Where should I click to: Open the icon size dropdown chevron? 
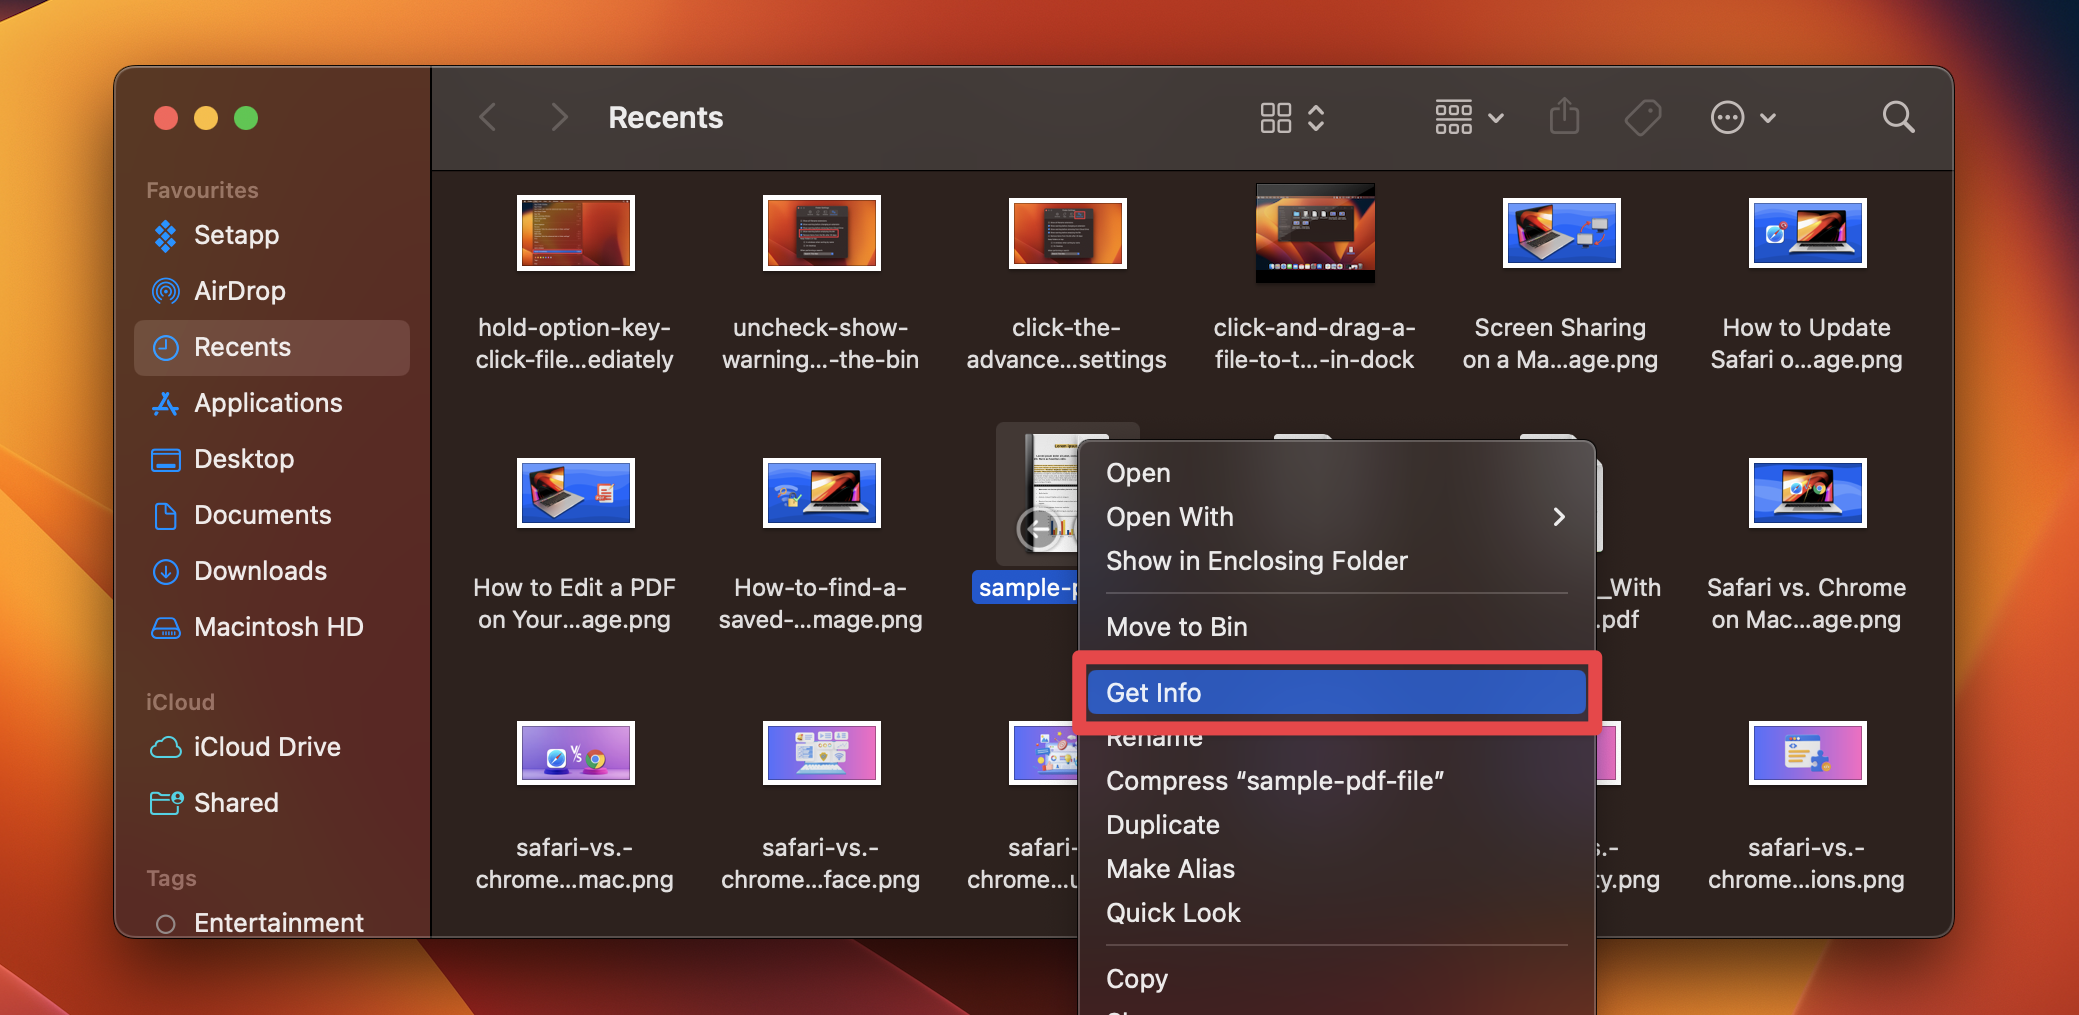pyautogui.click(x=1495, y=117)
